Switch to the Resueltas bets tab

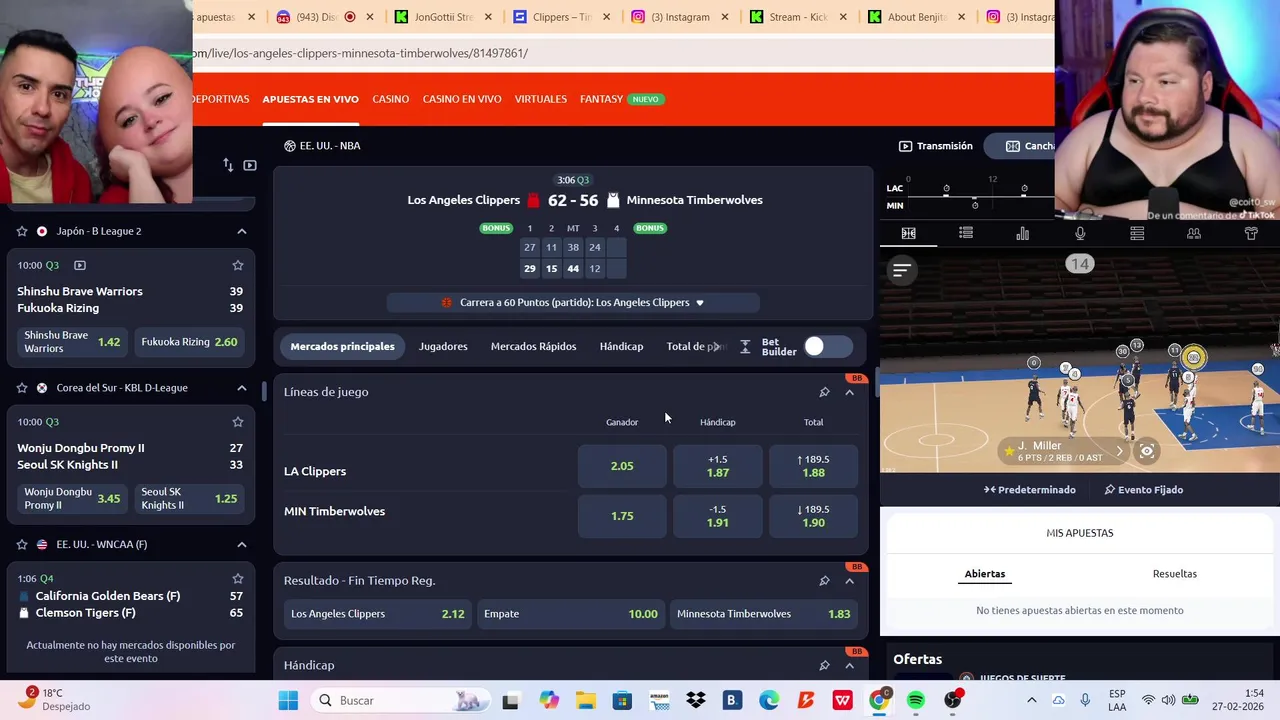coord(1174,574)
